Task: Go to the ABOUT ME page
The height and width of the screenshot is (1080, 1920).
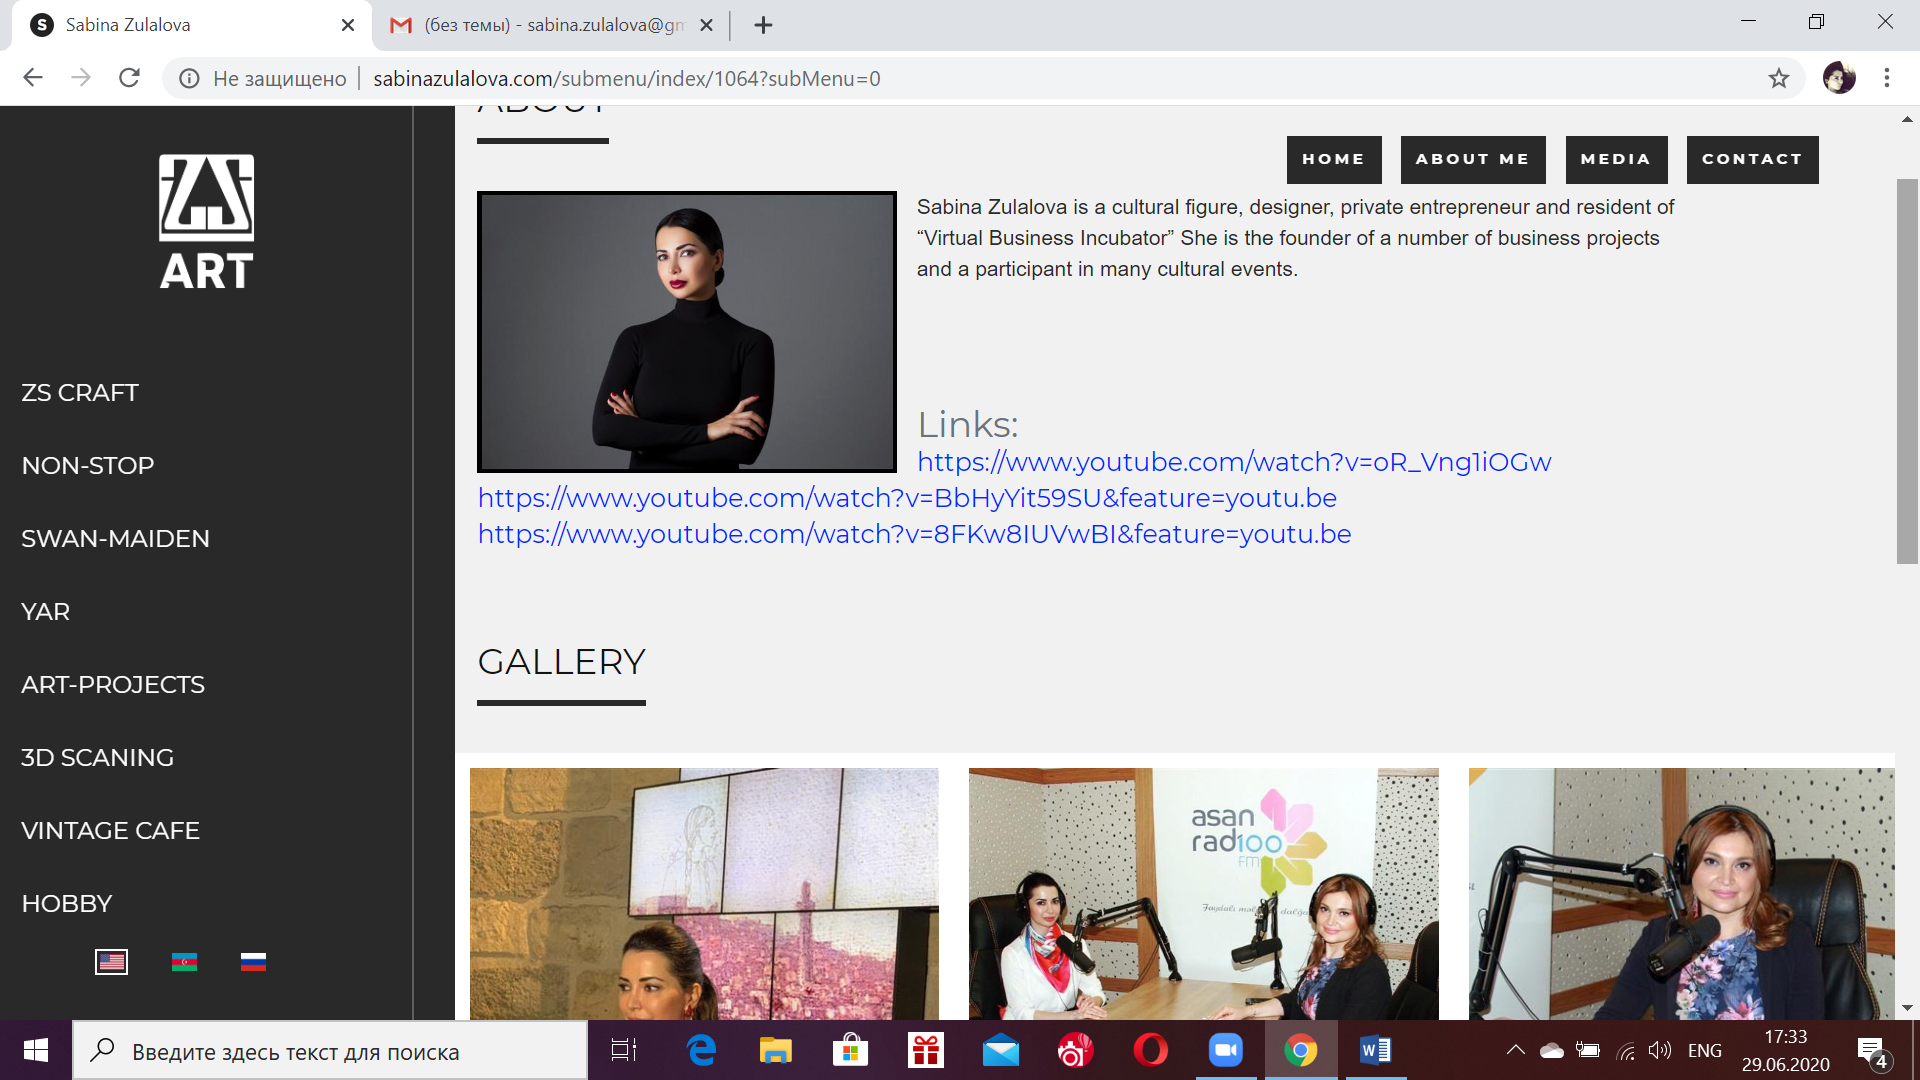Action: tap(1472, 159)
